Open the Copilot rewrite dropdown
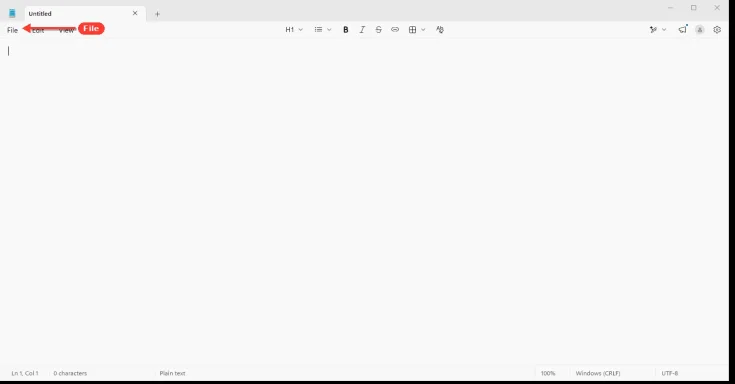Screen dimensions: 735x384 click(x=658, y=30)
